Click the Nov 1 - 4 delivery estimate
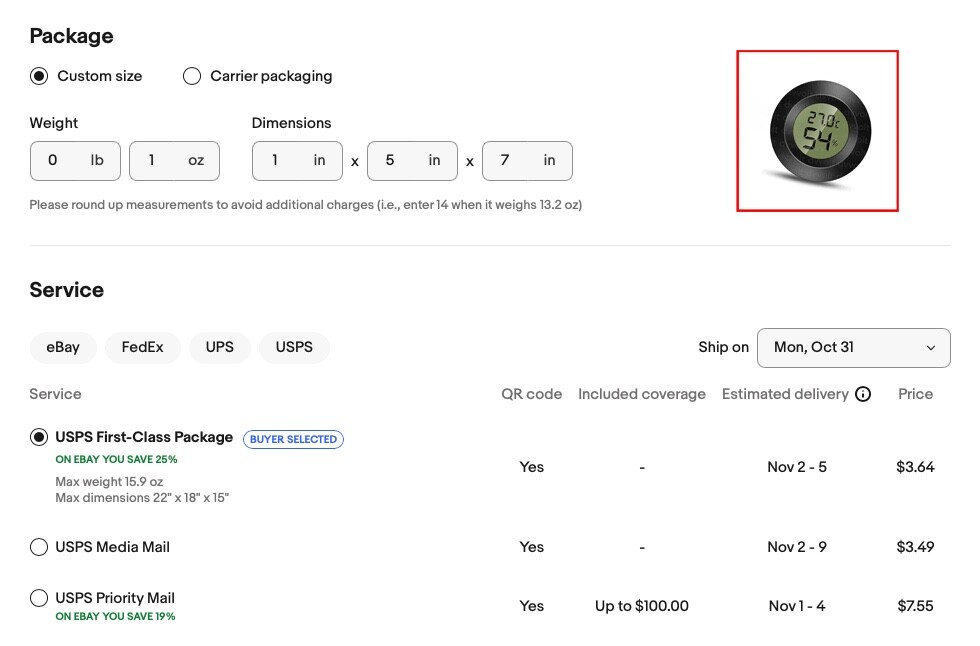 click(797, 605)
